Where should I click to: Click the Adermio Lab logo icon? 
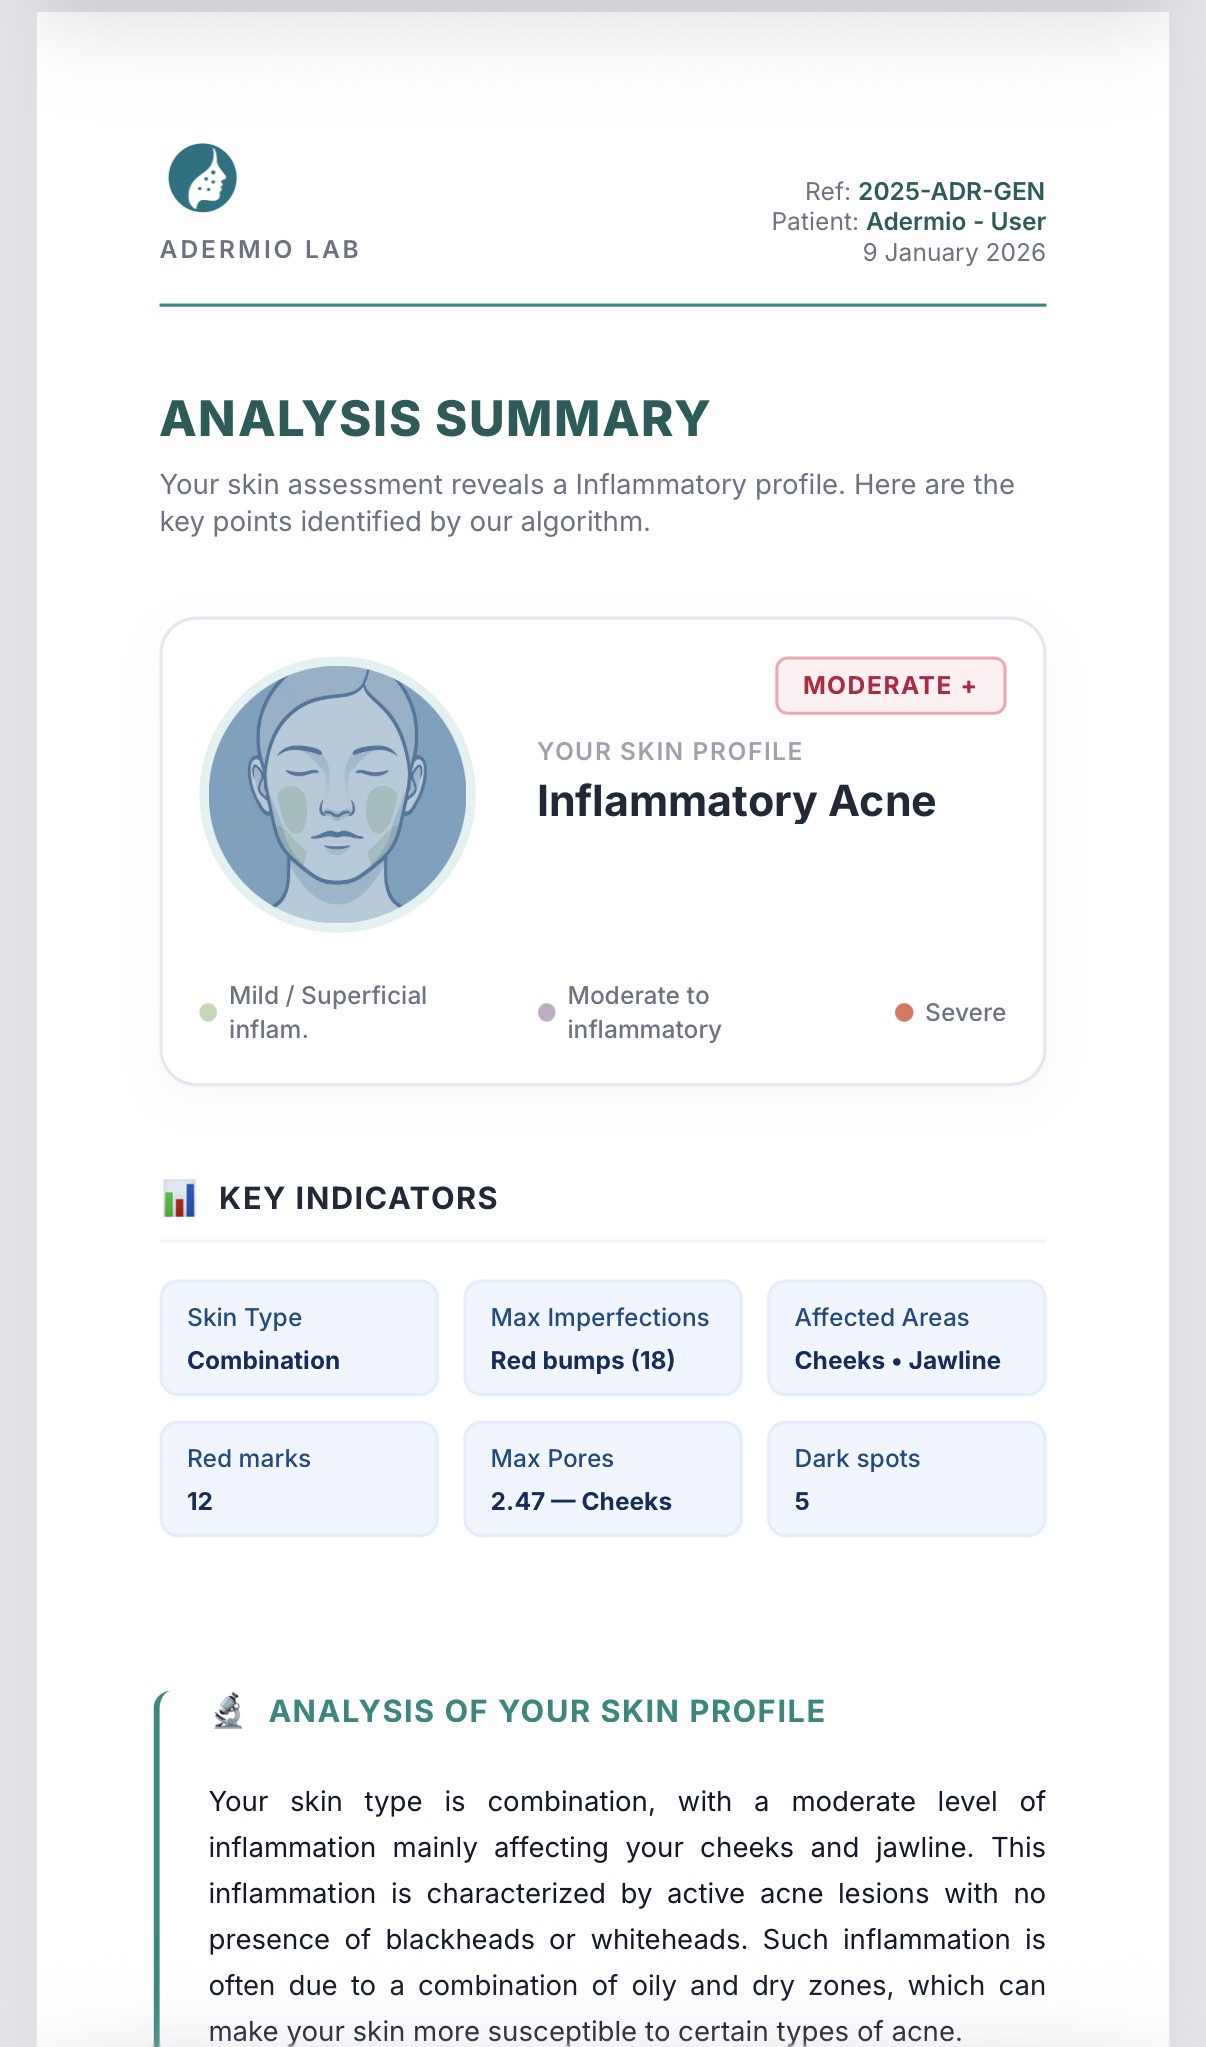[202, 178]
